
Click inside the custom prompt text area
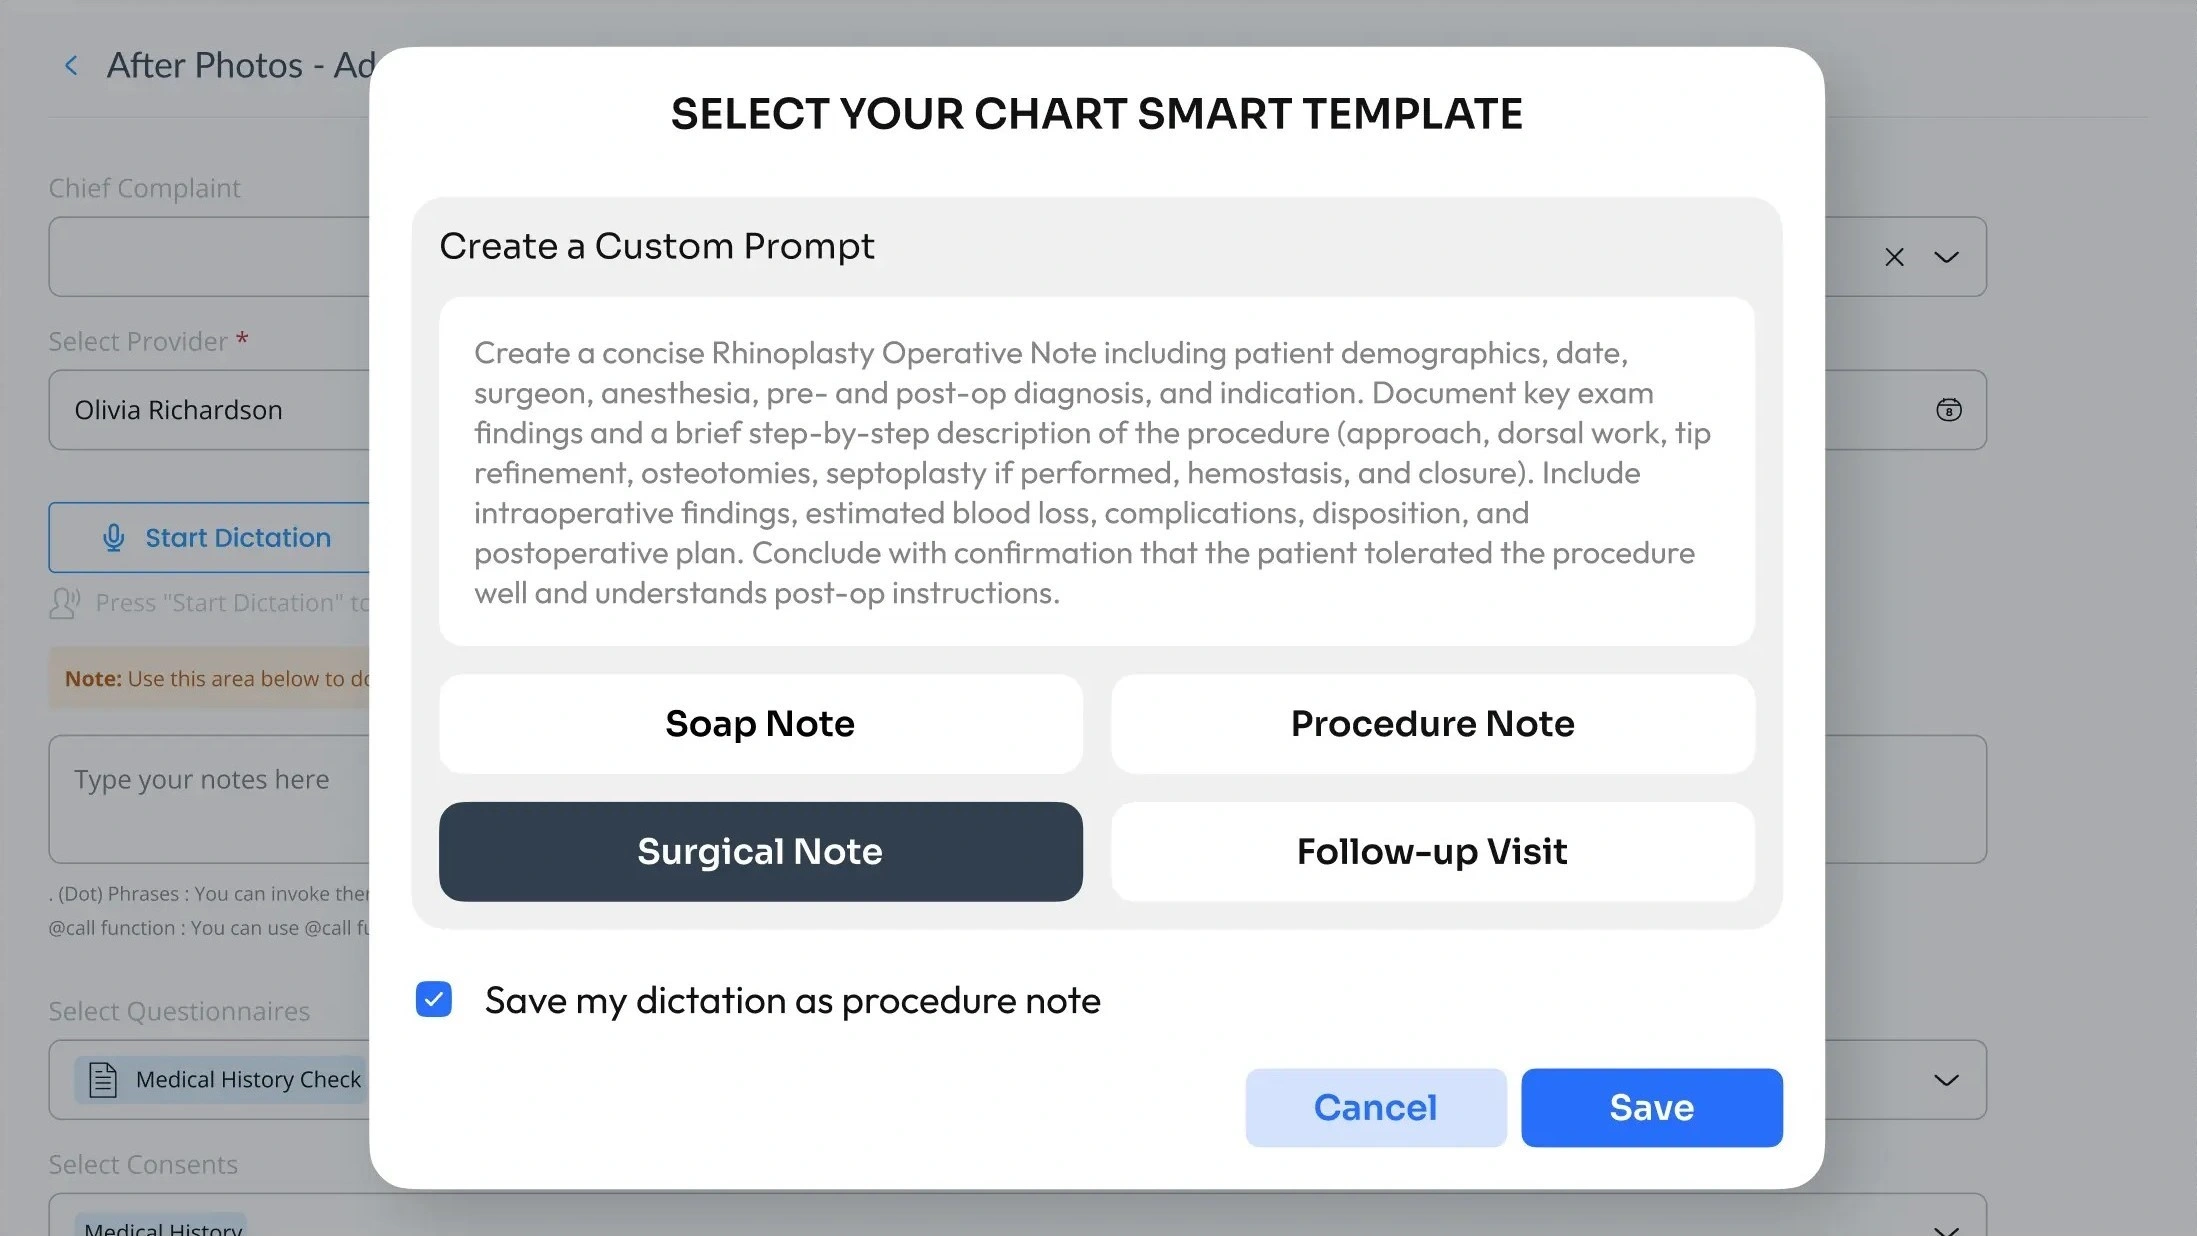click(x=1096, y=472)
